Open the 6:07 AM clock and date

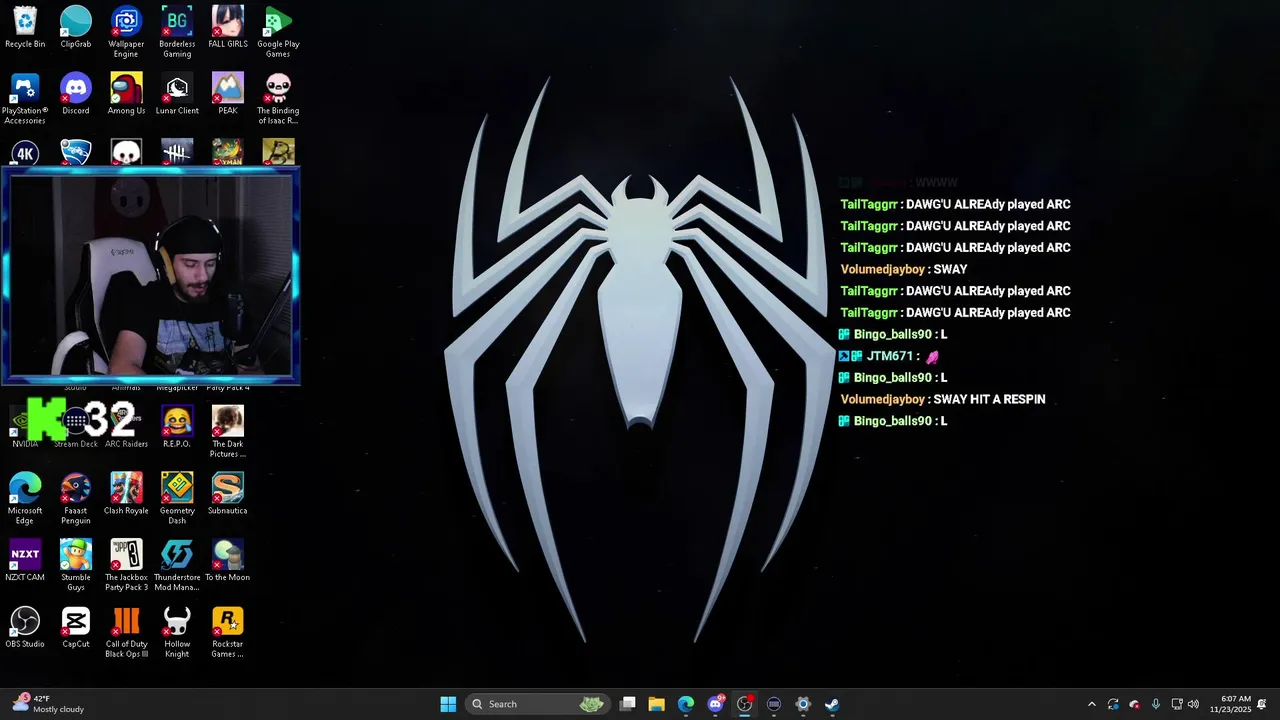(1230, 704)
